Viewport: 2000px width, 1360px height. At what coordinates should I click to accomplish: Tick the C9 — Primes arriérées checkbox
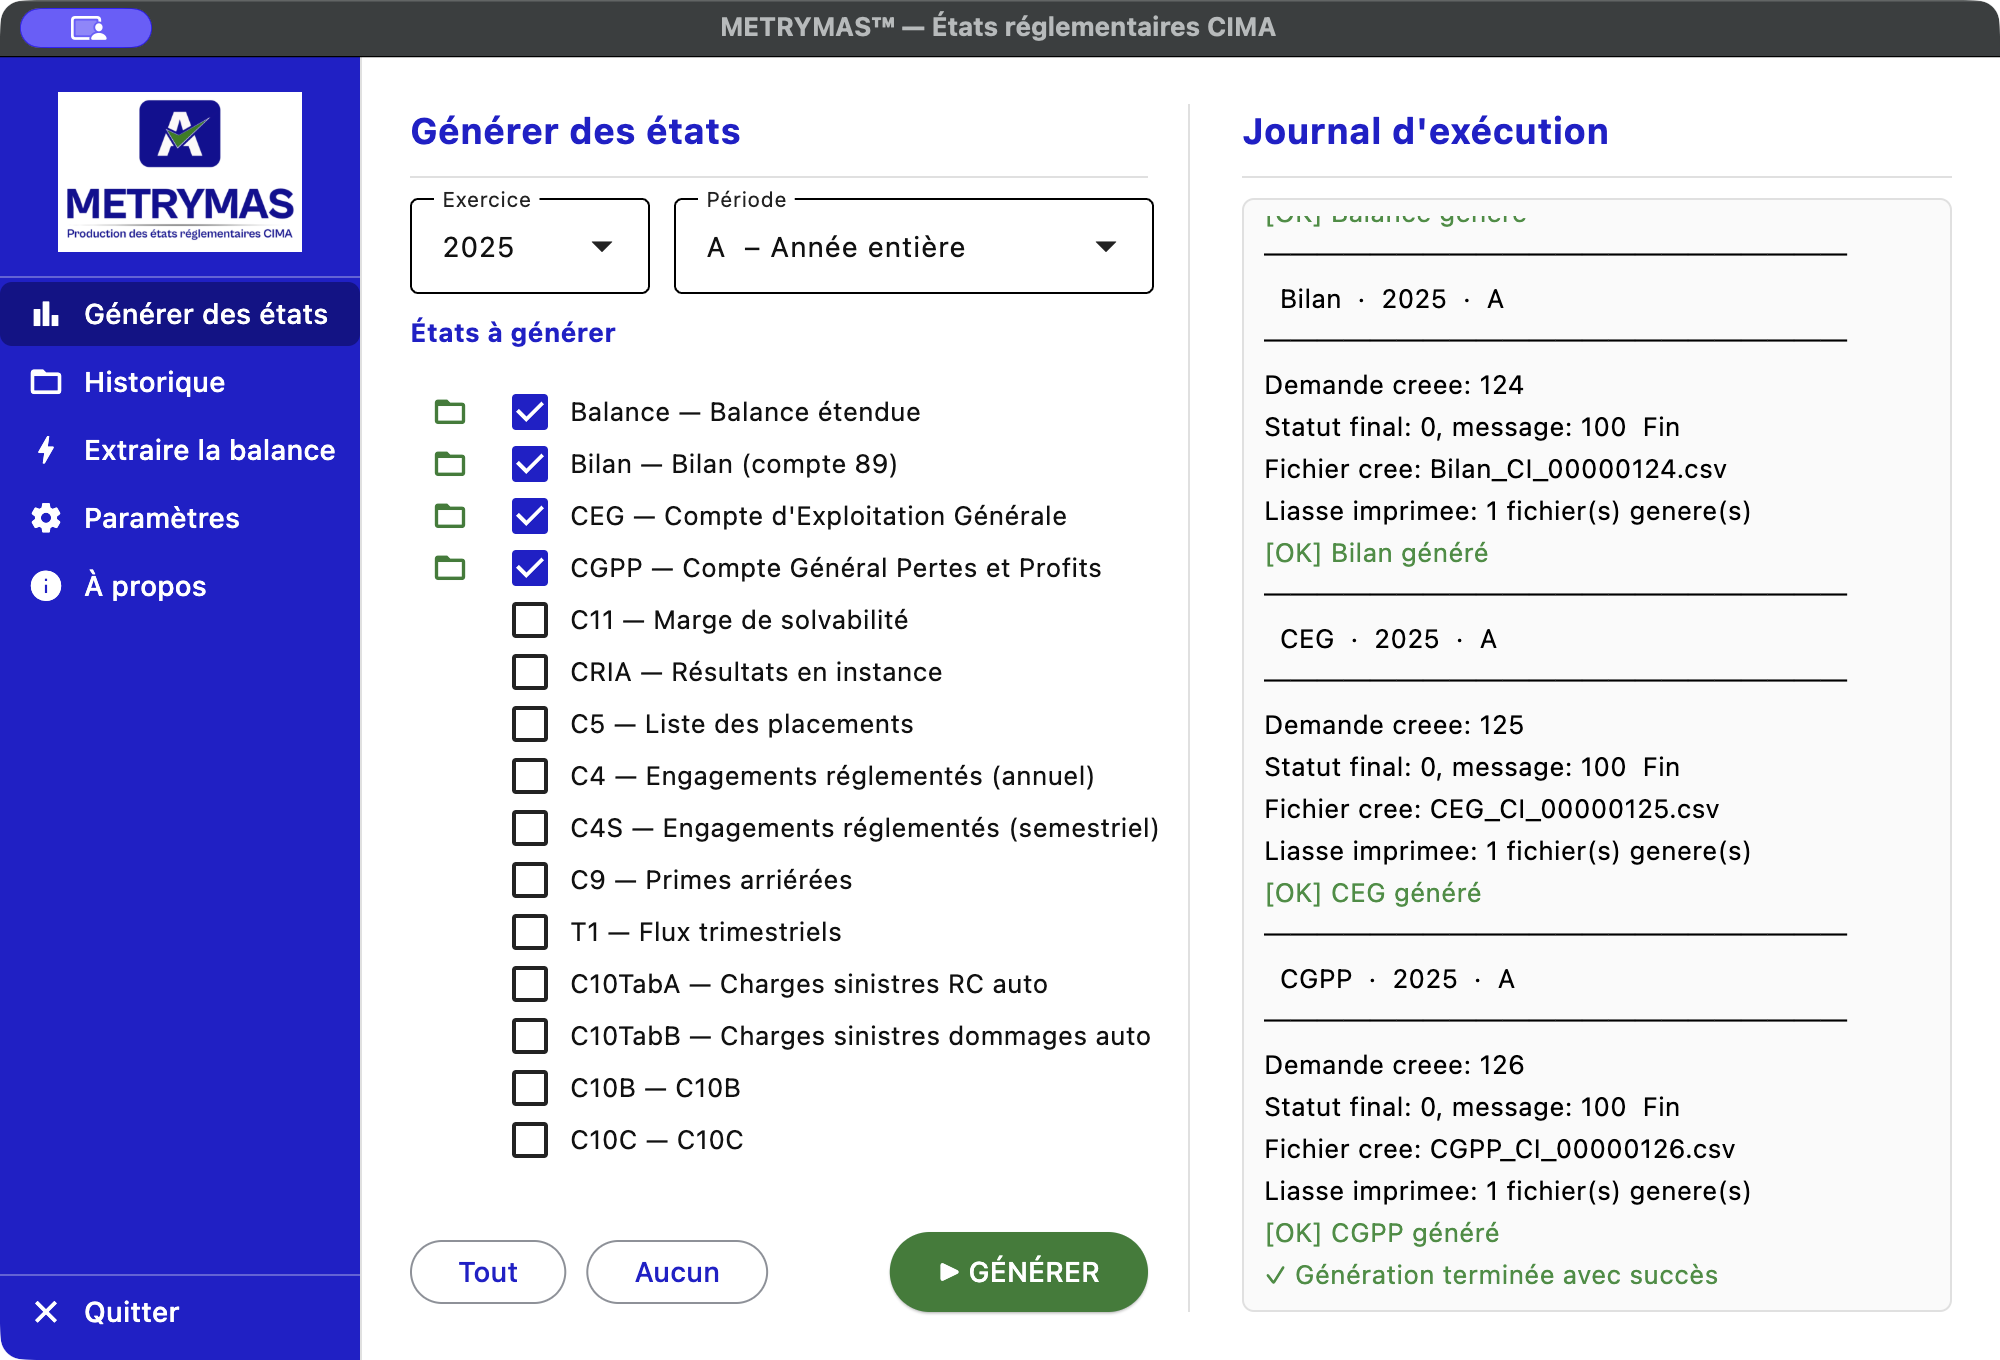click(x=530, y=880)
